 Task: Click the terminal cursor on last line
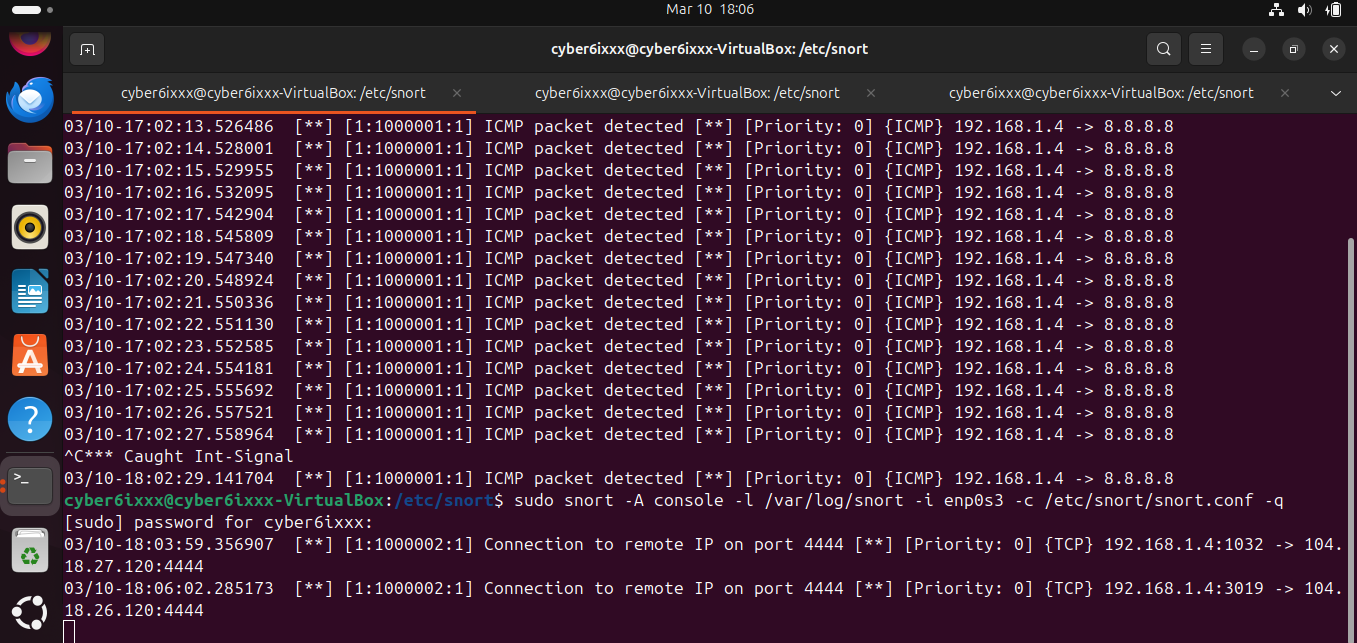[x=69, y=631]
